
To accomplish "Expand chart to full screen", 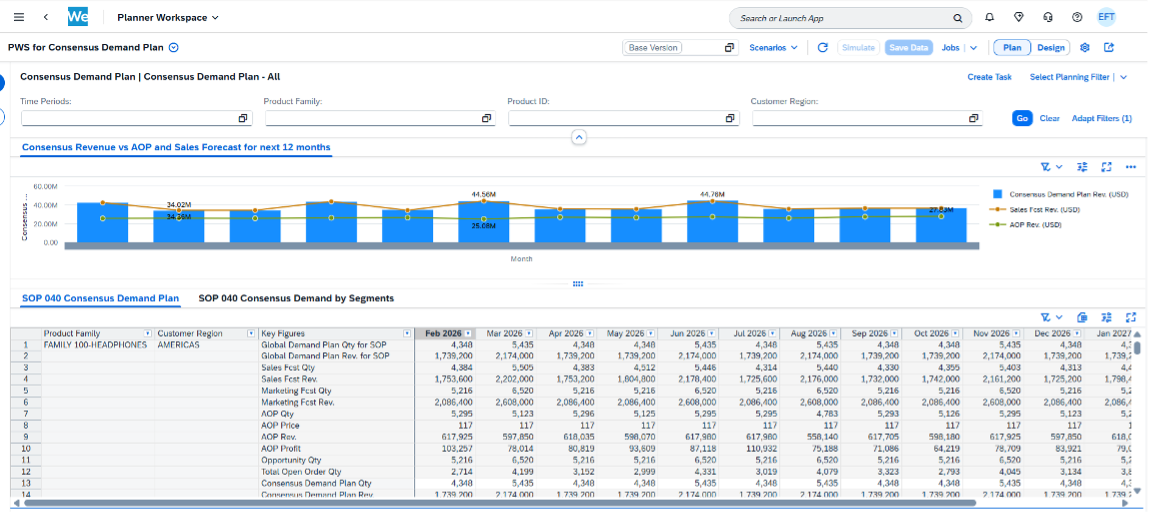I will [1106, 167].
